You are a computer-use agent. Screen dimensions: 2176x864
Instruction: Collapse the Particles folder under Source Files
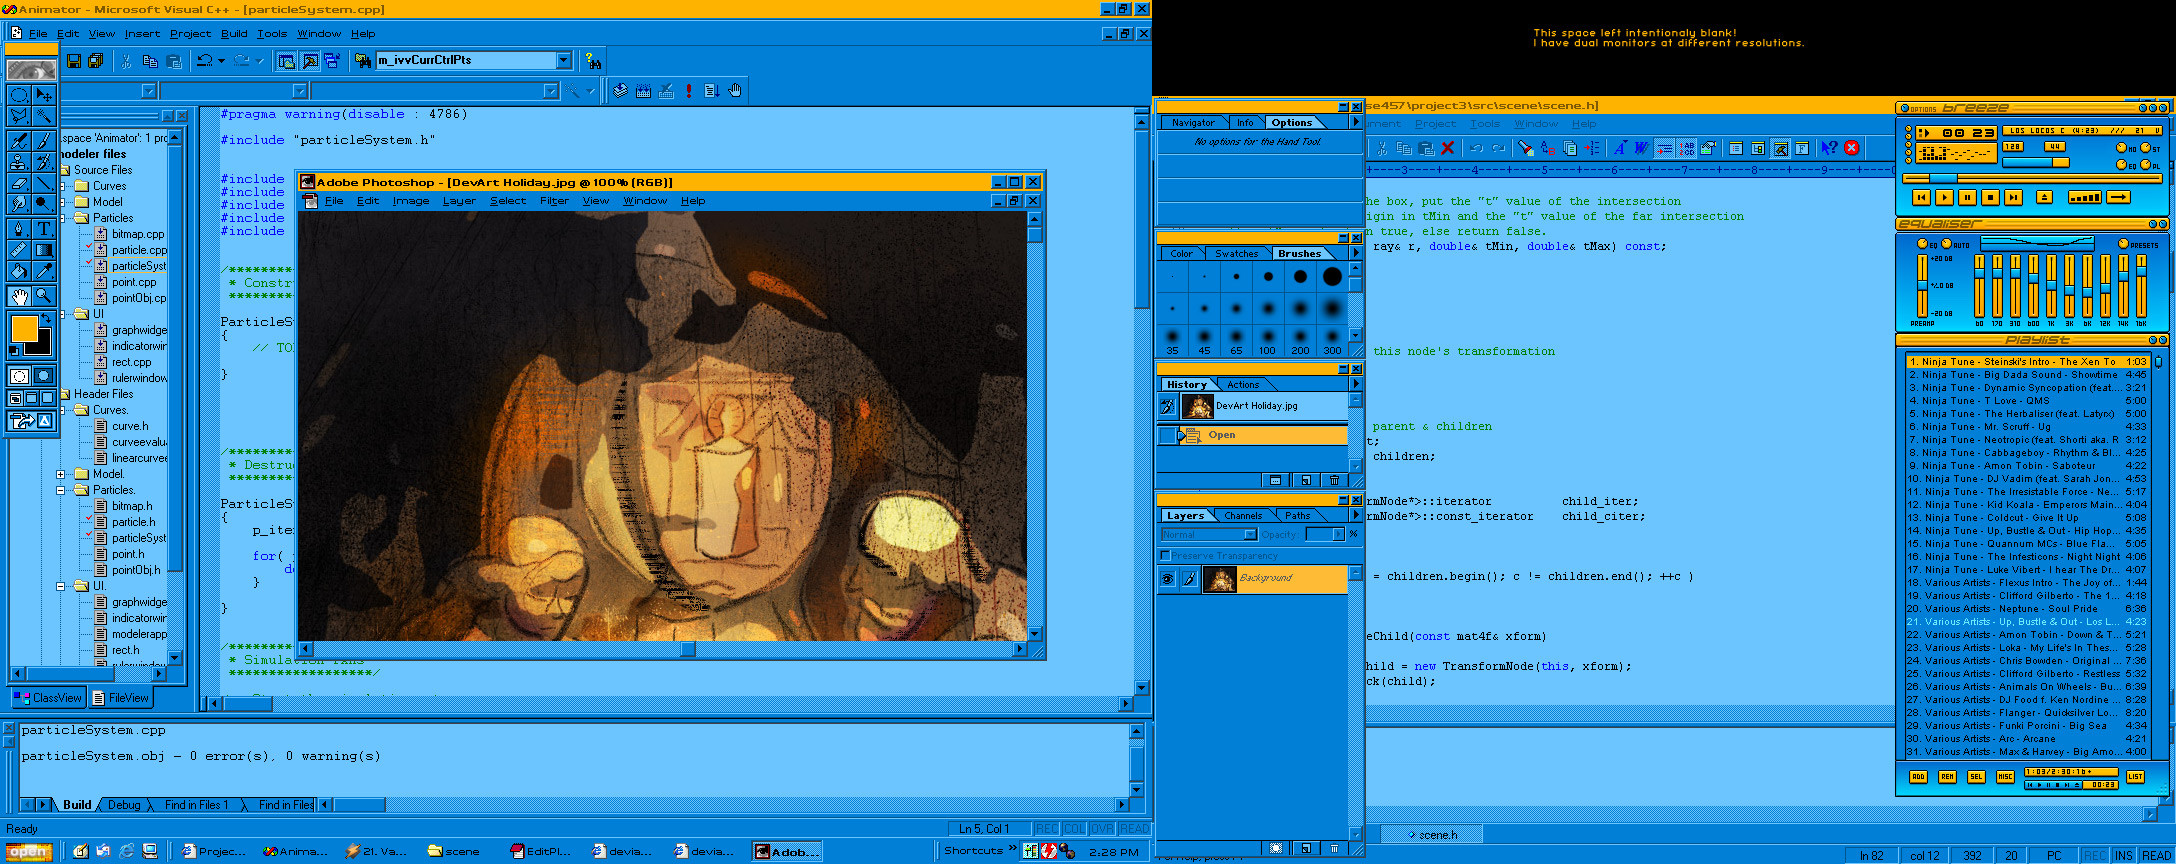pos(61,218)
